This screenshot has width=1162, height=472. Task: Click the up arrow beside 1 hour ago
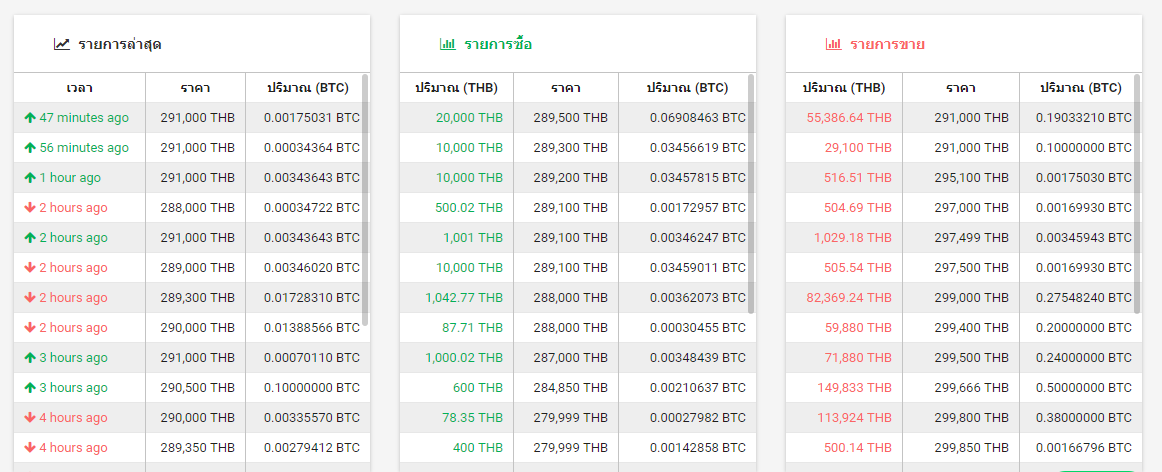30,178
